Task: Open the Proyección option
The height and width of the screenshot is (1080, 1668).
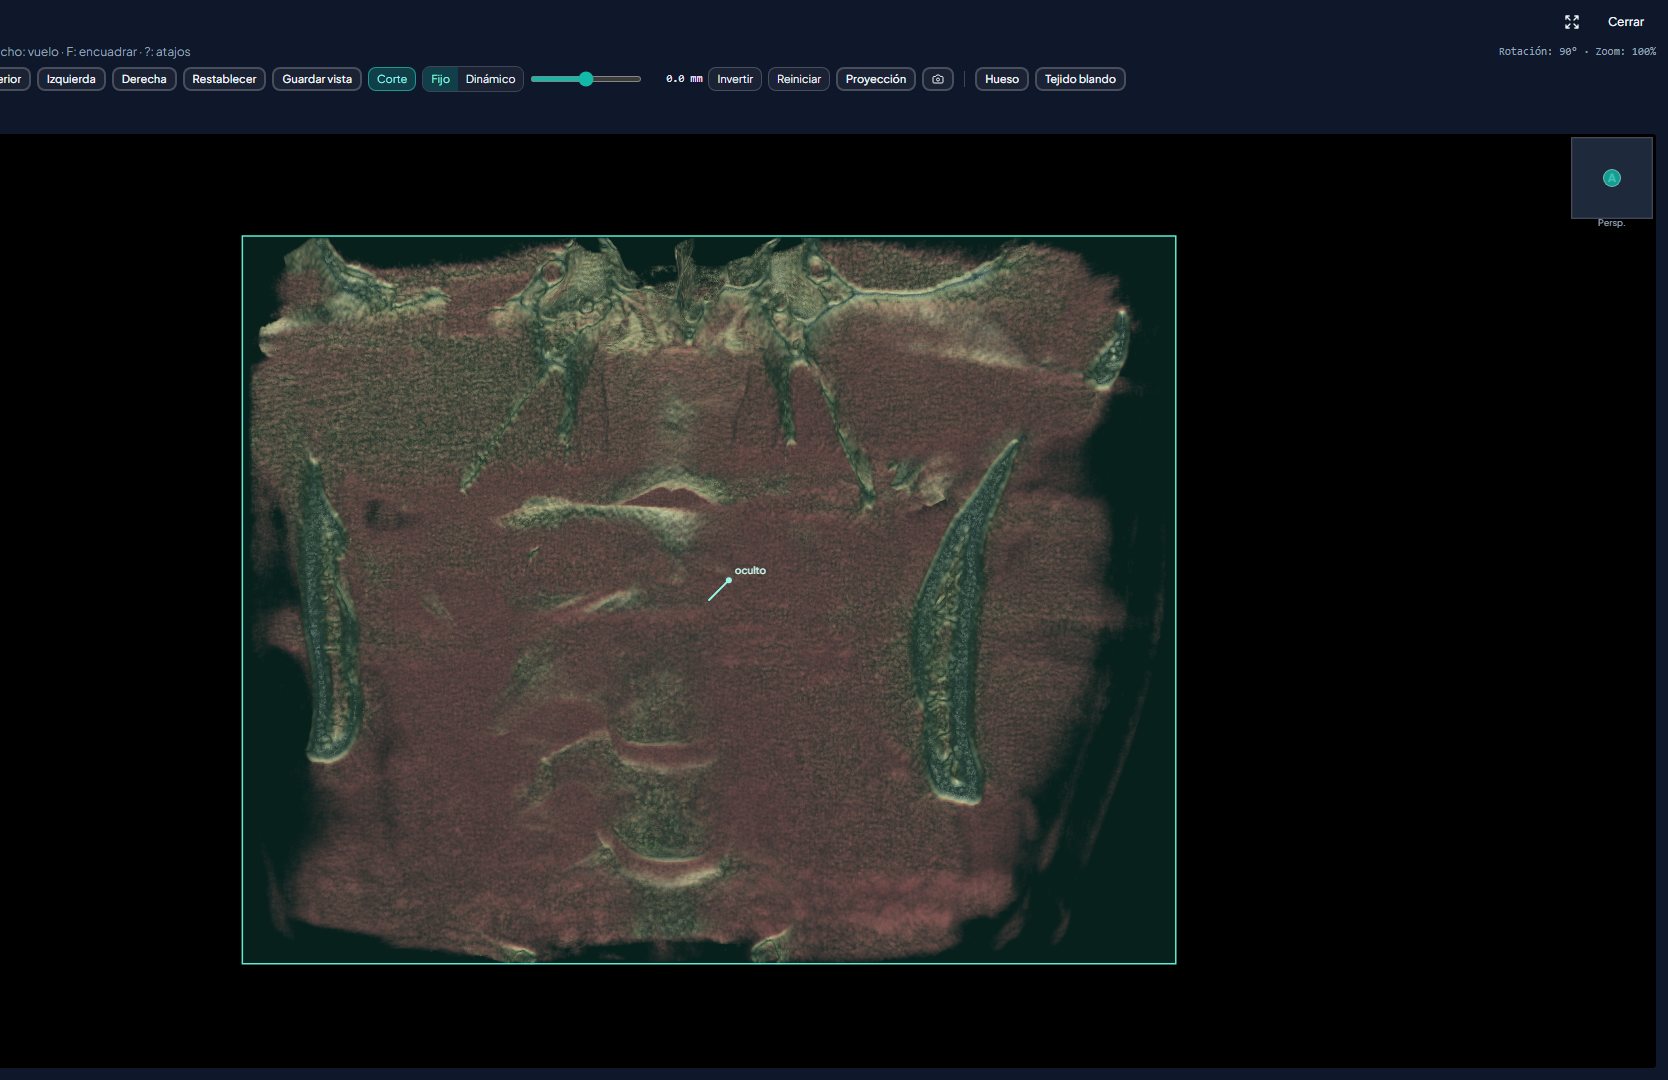Action: coord(876,79)
